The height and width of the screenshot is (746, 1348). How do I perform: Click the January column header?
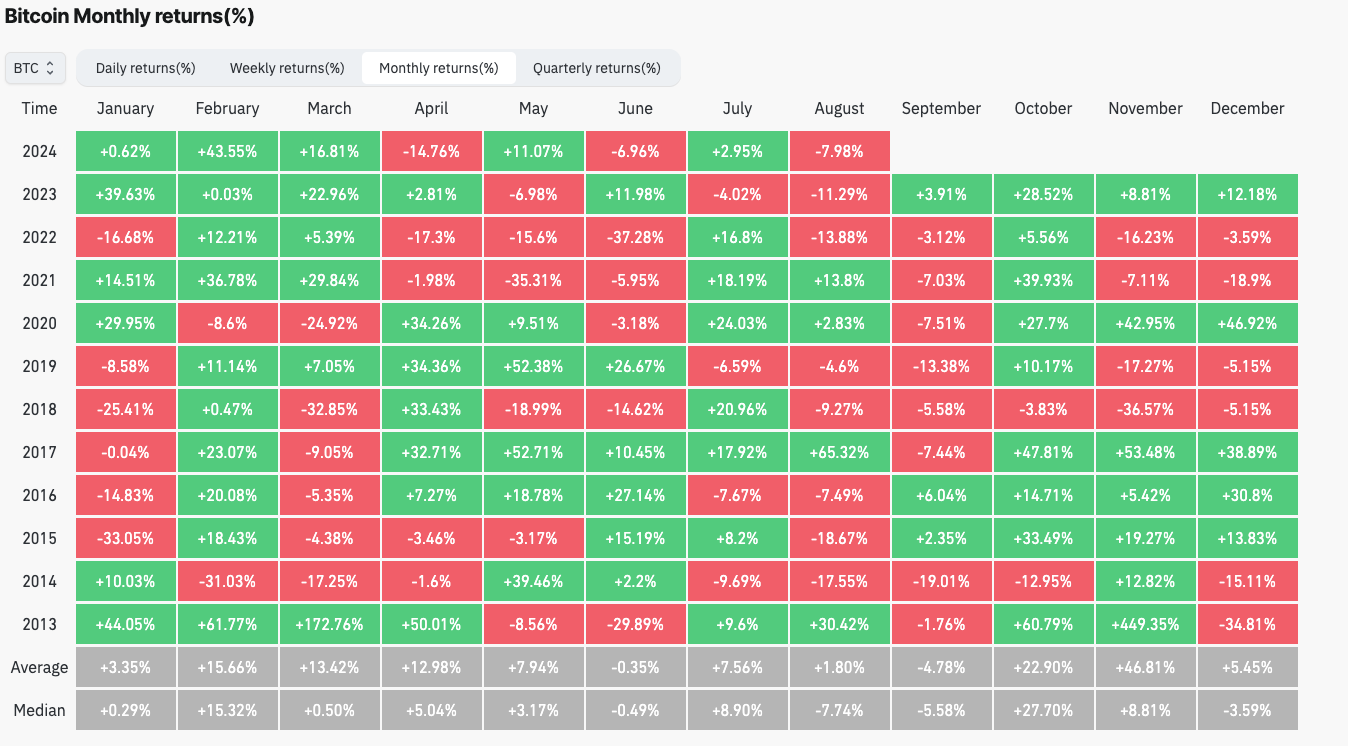click(126, 108)
